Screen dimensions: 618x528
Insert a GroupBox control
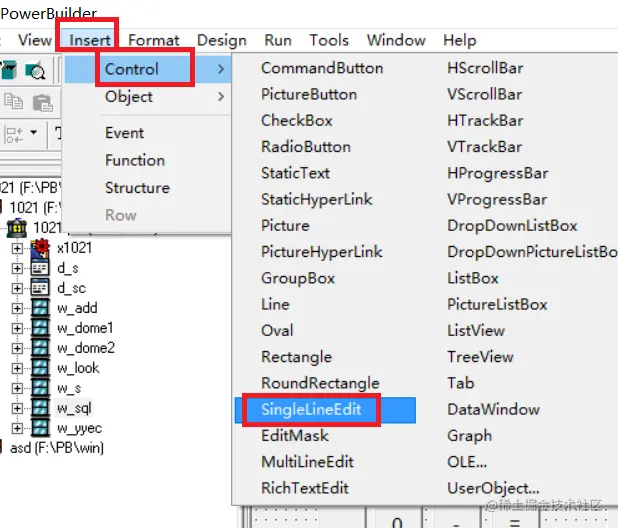[298, 278]
